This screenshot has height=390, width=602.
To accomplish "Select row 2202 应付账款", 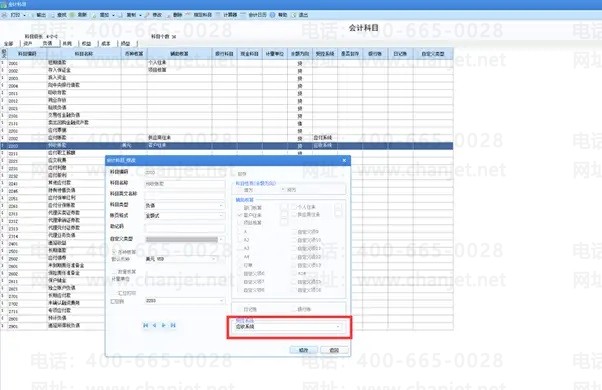I will [x=227, y=138].
